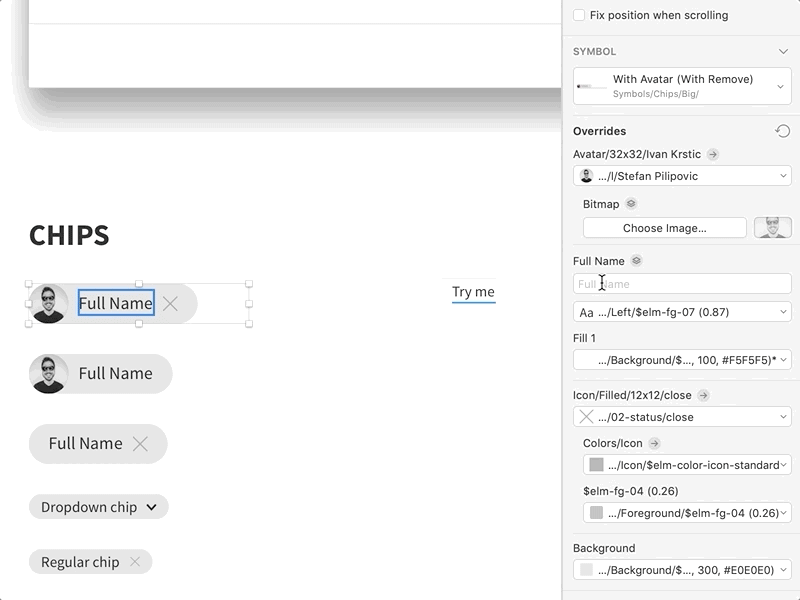This screenshot has width=800, height=600.
Task: Select the Full Name text of the no-avatar chip
Action: click(x=85, y=443)
